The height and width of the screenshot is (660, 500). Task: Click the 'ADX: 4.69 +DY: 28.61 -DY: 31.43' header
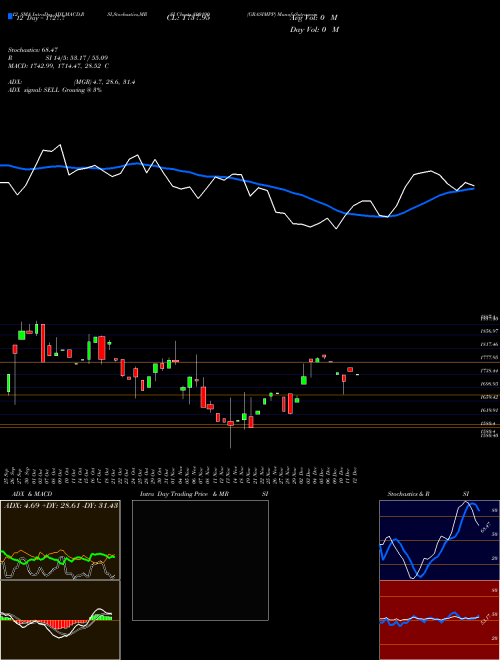[61, 505]
